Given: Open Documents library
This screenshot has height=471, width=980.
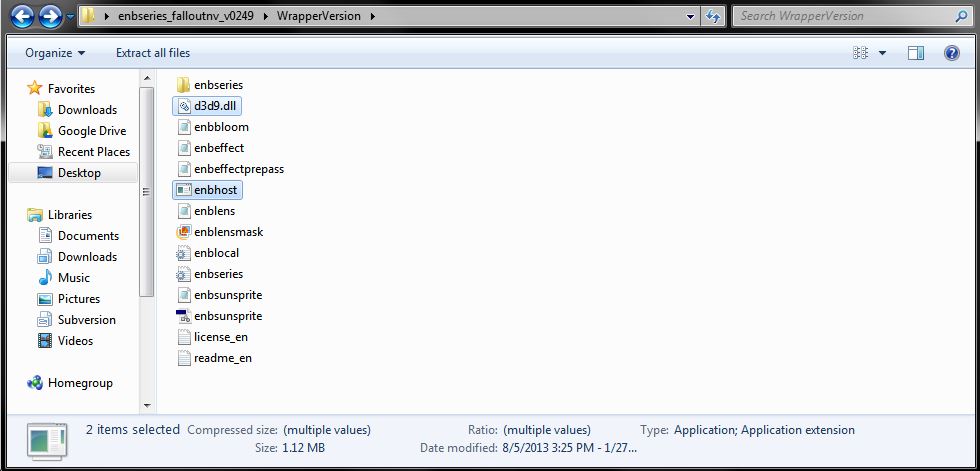Looking at the screenshot, I should click(88, 236).
